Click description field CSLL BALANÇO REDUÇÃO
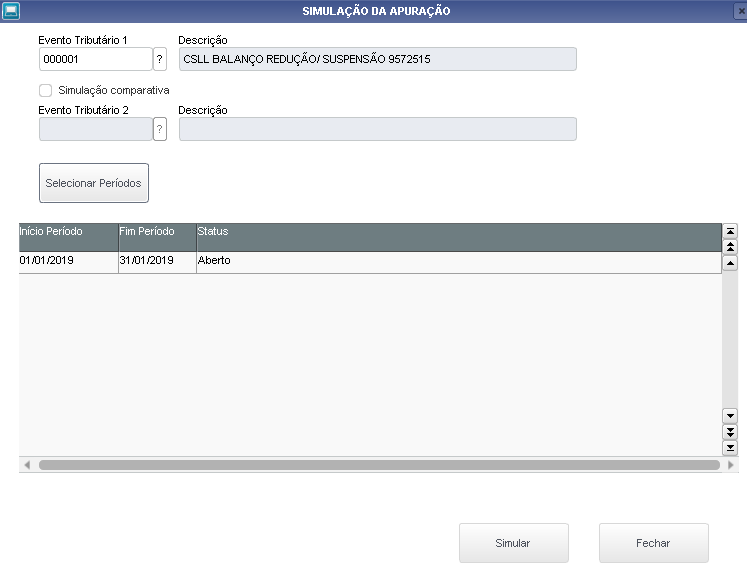This screenshot has width=747, height=570. 378,59
